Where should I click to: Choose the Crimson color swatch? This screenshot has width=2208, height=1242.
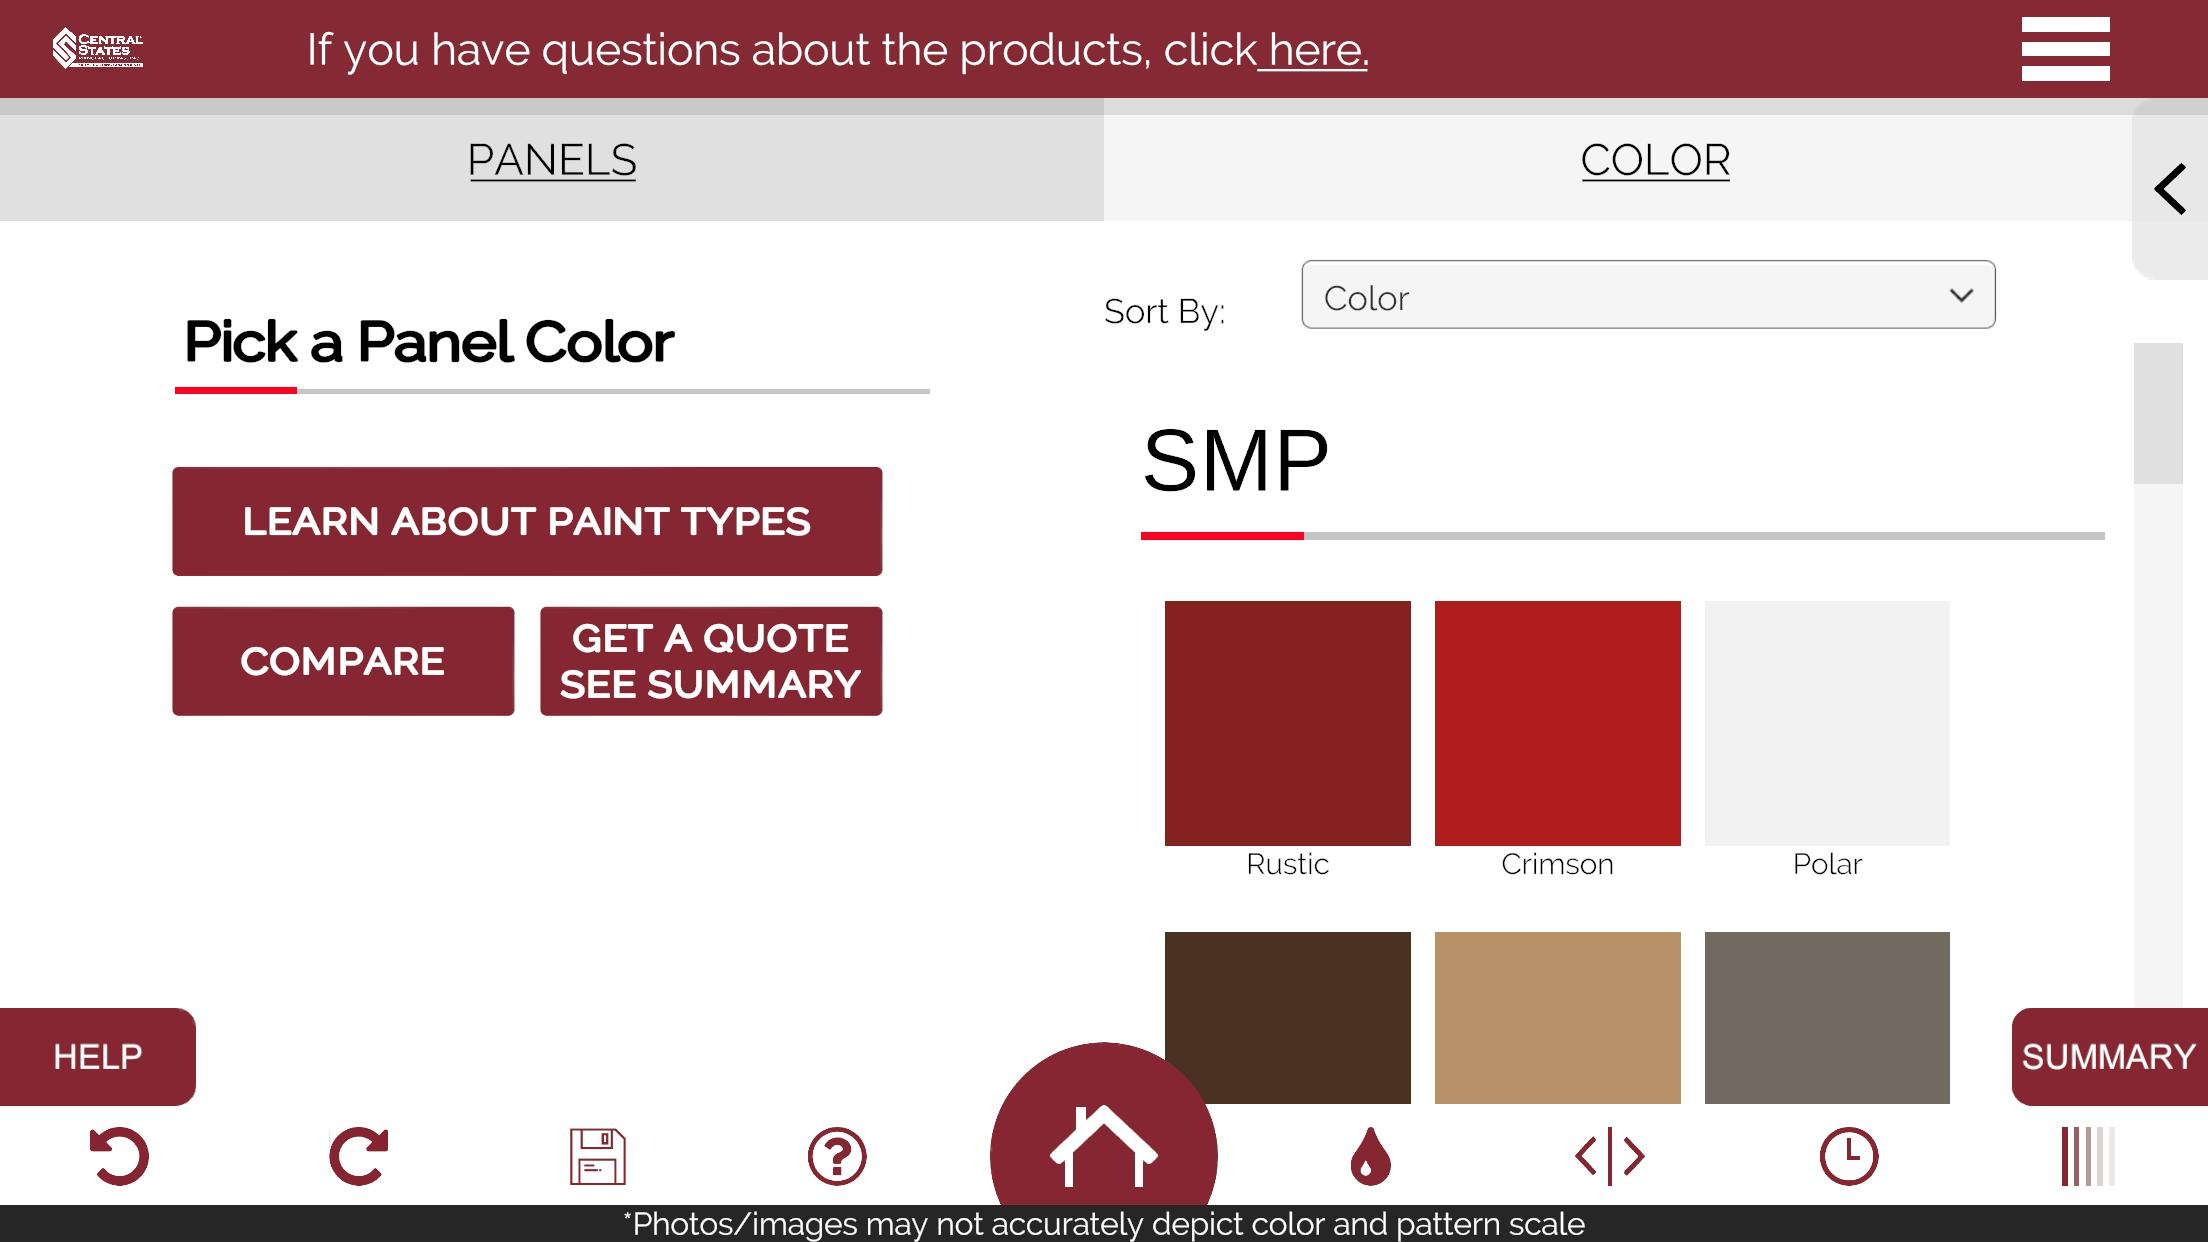pyautogui.click(x=1557, y=723)
